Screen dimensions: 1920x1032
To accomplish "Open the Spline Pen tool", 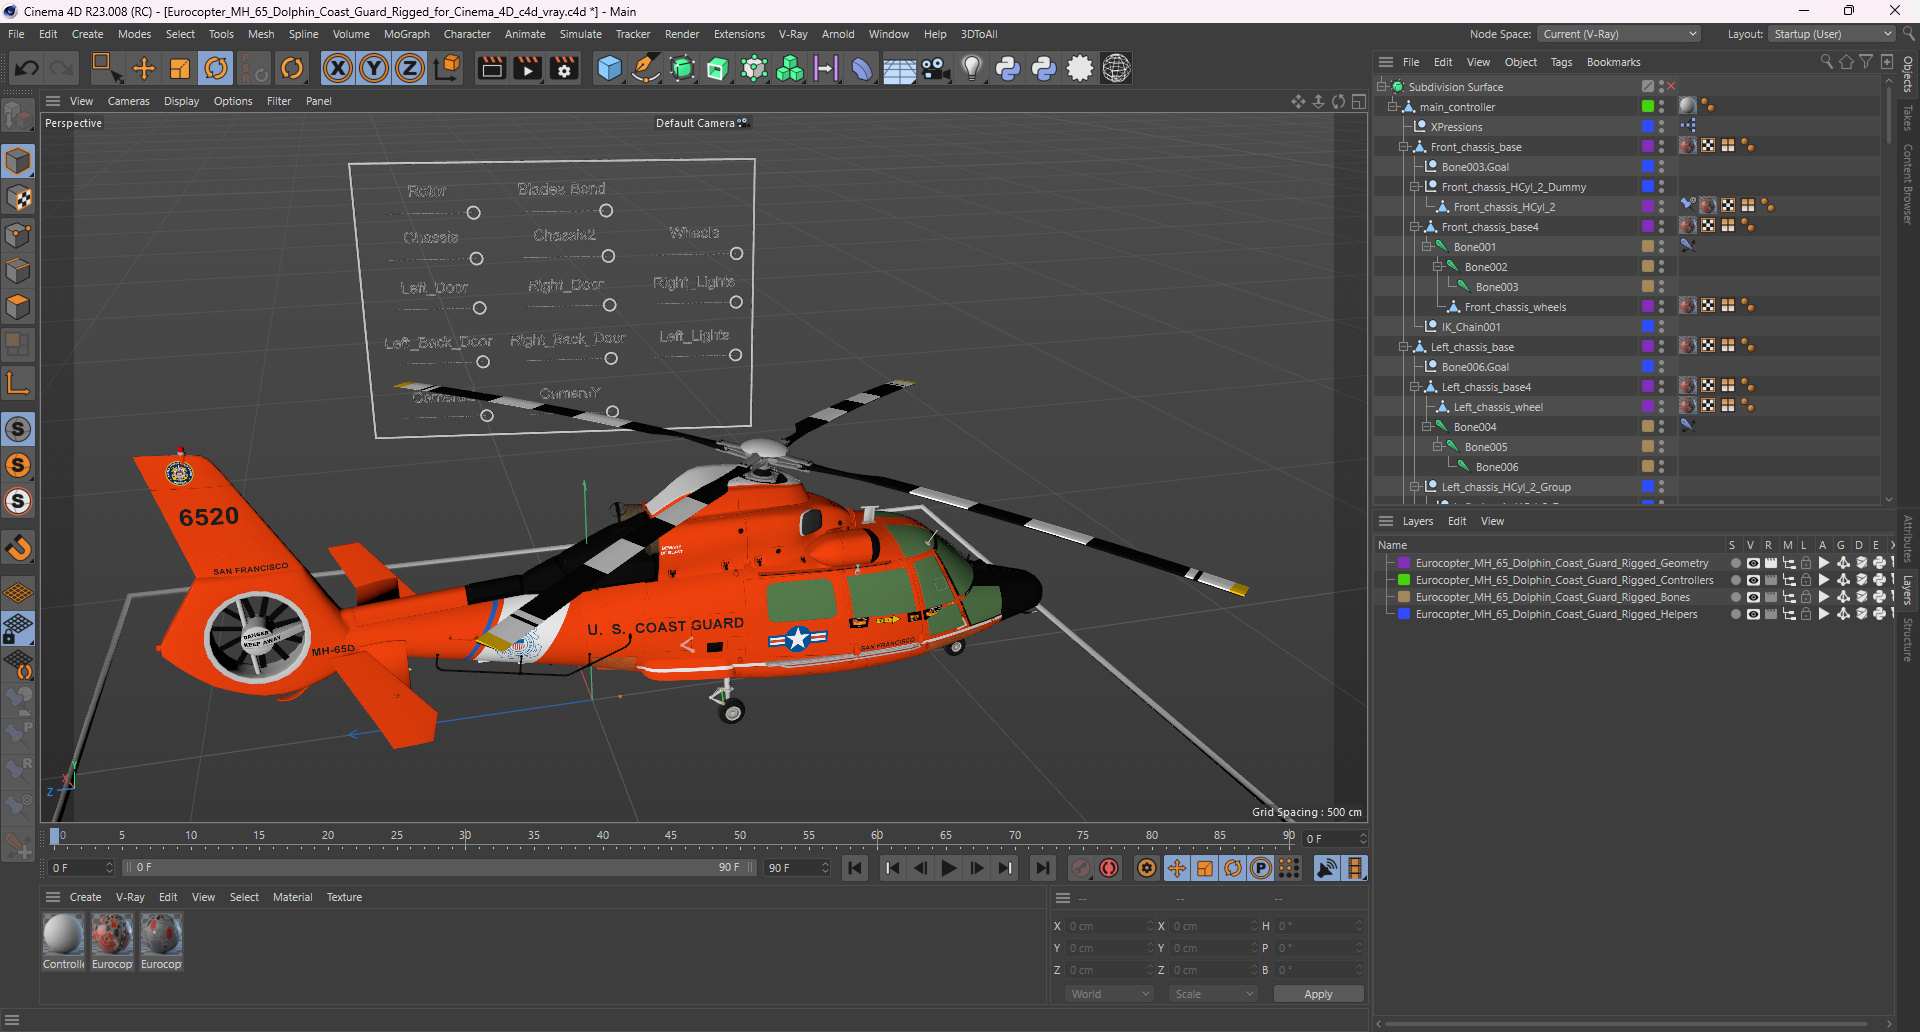I will (x=646, y=68).
